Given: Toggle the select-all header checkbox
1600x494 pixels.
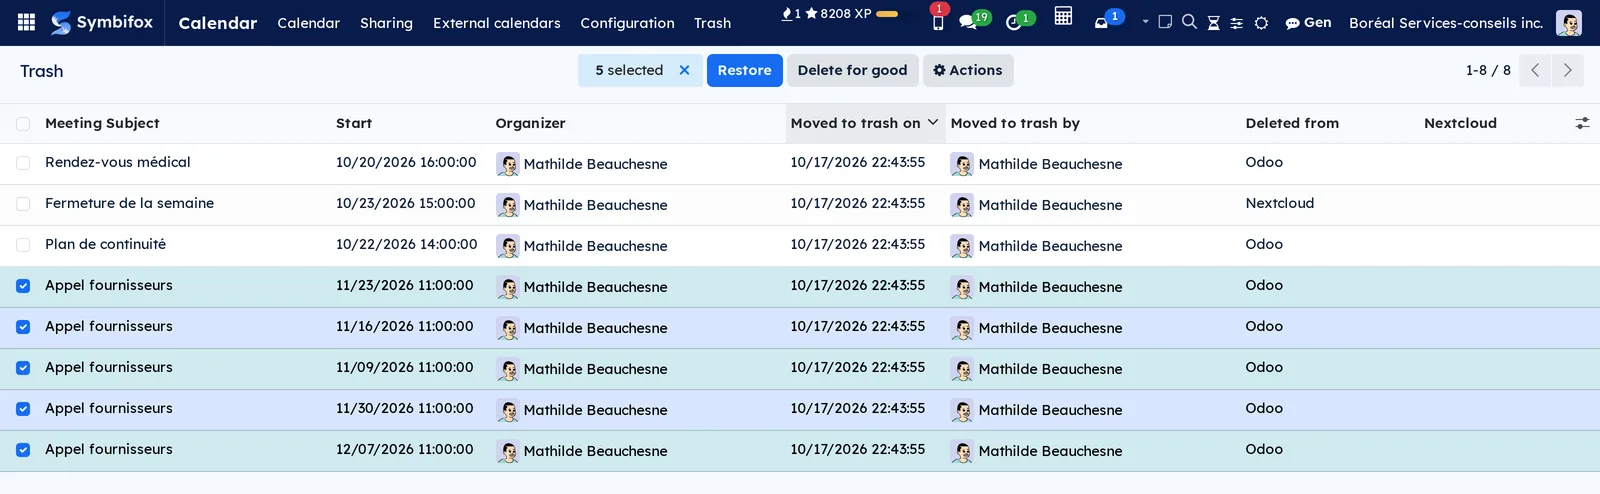Looking at the screenshot, I should pyautogui.click(x=23, y=124).
